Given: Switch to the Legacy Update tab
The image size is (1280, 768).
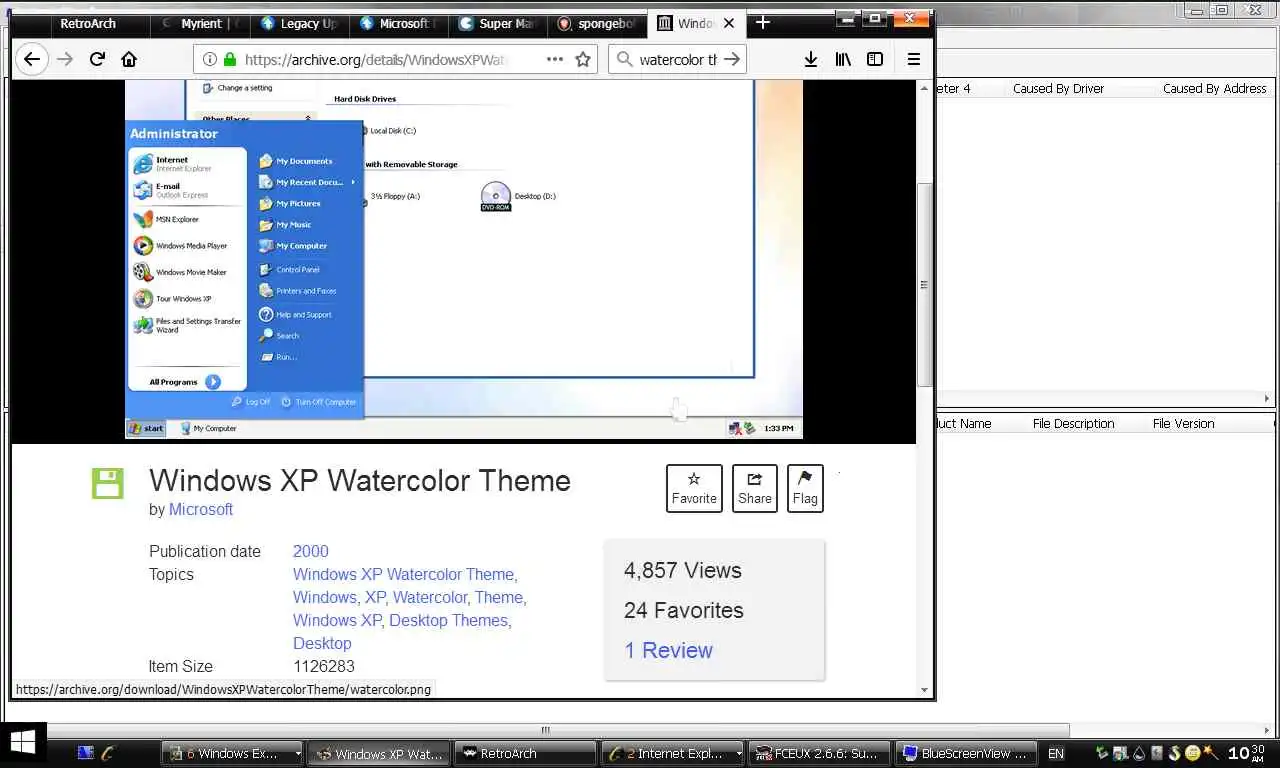Looking at the screenshot, I should (x=298, y=23).
